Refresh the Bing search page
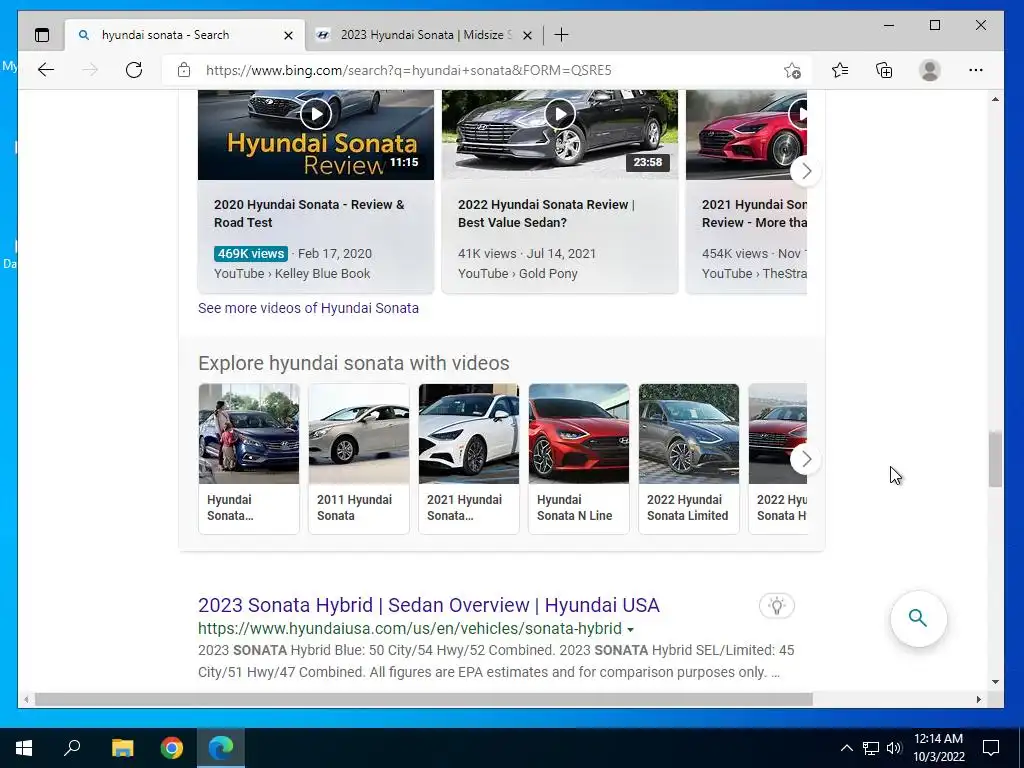Viewport: 1024px width, 768px height. point(134,70)
